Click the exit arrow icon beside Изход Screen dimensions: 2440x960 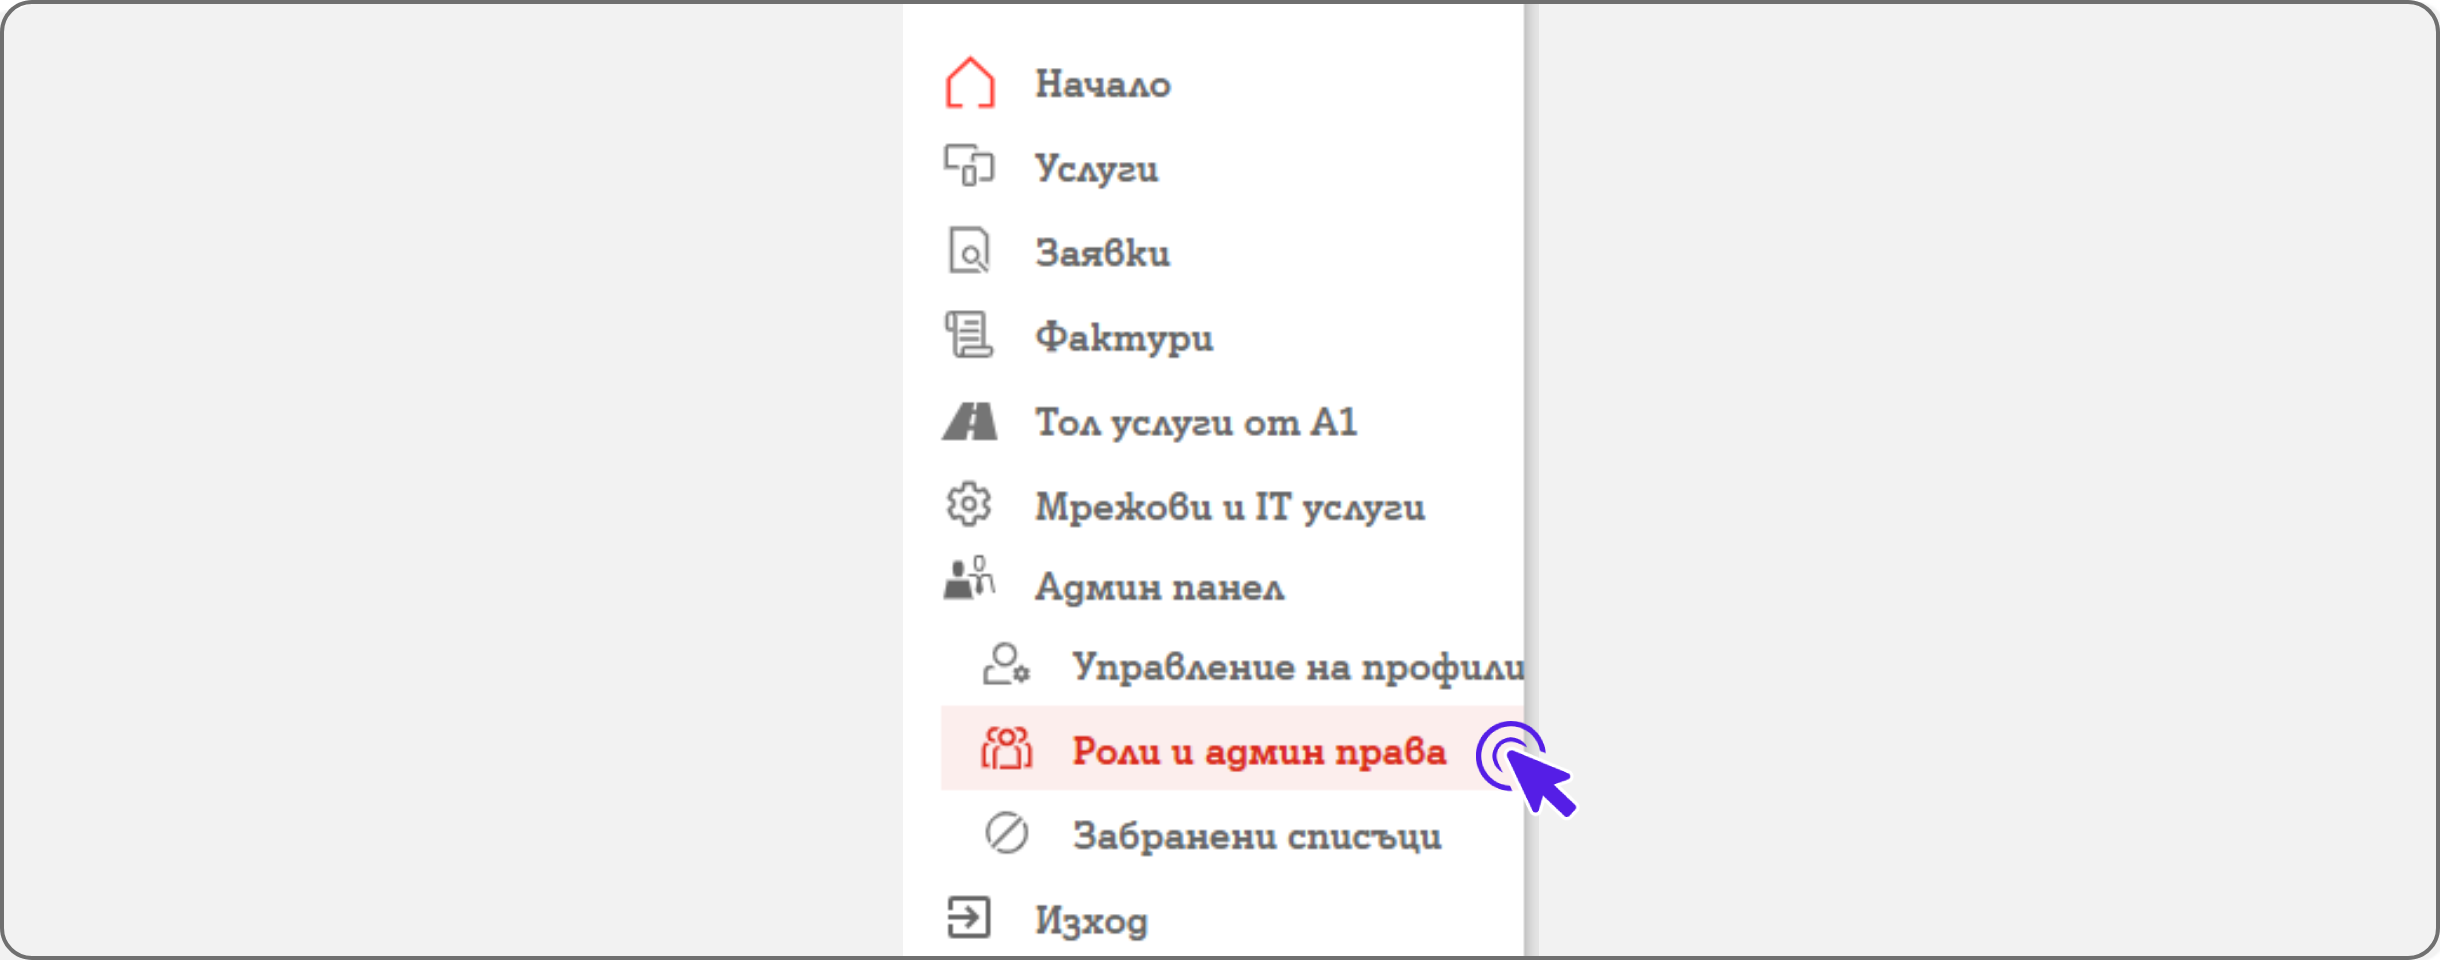pyautogui.click(x=968, y=917)
